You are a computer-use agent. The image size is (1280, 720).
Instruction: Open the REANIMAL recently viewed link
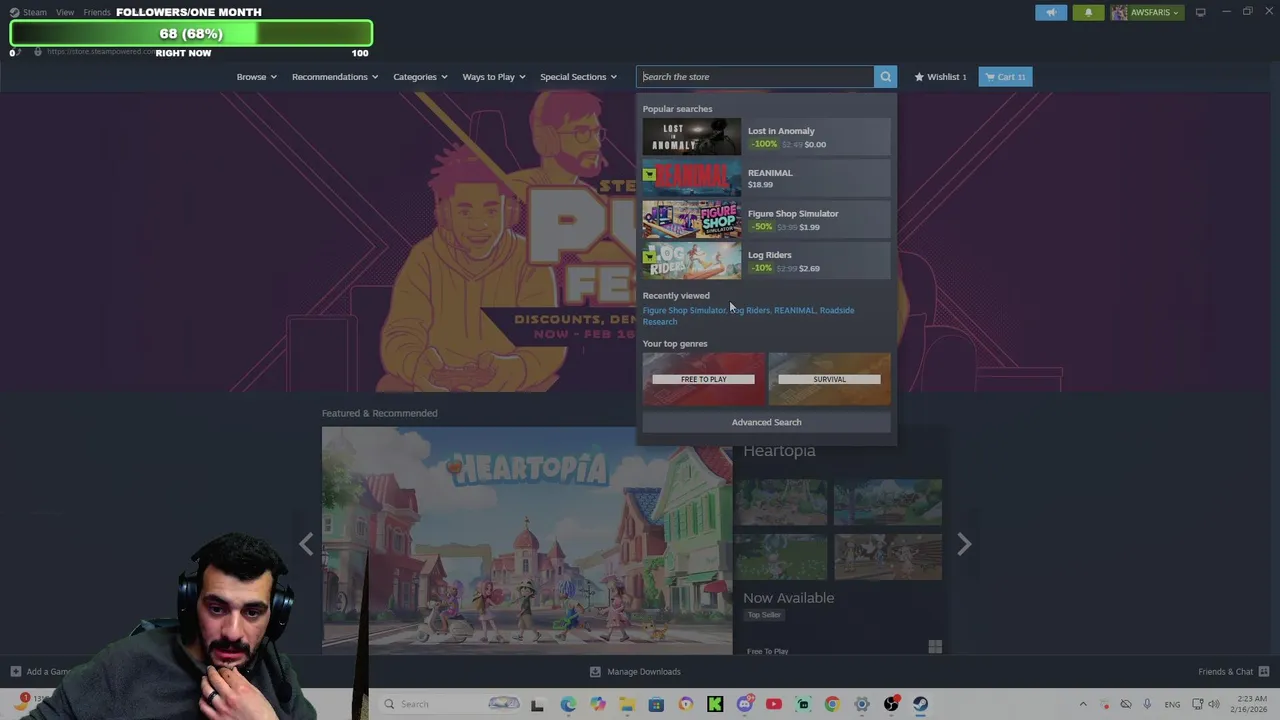coord(794,310)
